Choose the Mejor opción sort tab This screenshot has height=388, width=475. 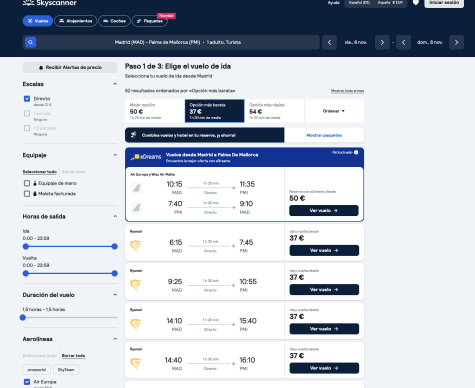point(155,111)
